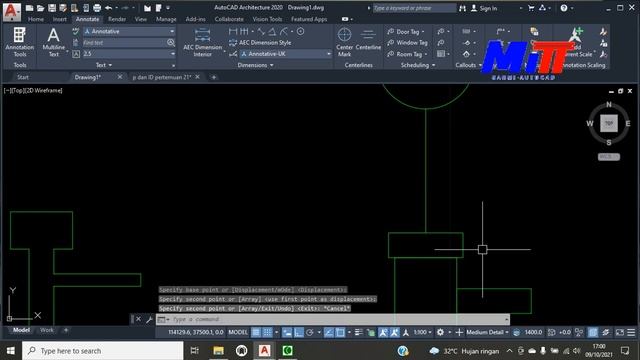The width and height of the screenshot is (640, 360).
Task: Select the Multiline Text tool
Action: click(53, 42)
